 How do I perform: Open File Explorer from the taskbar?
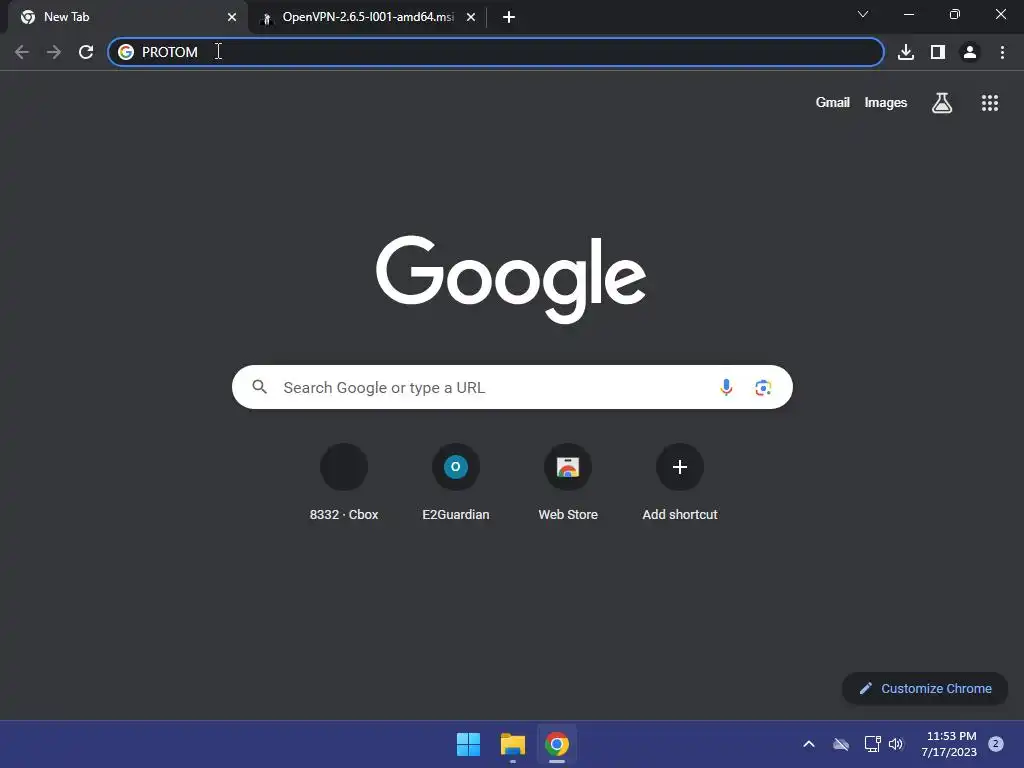coord(513,744)
